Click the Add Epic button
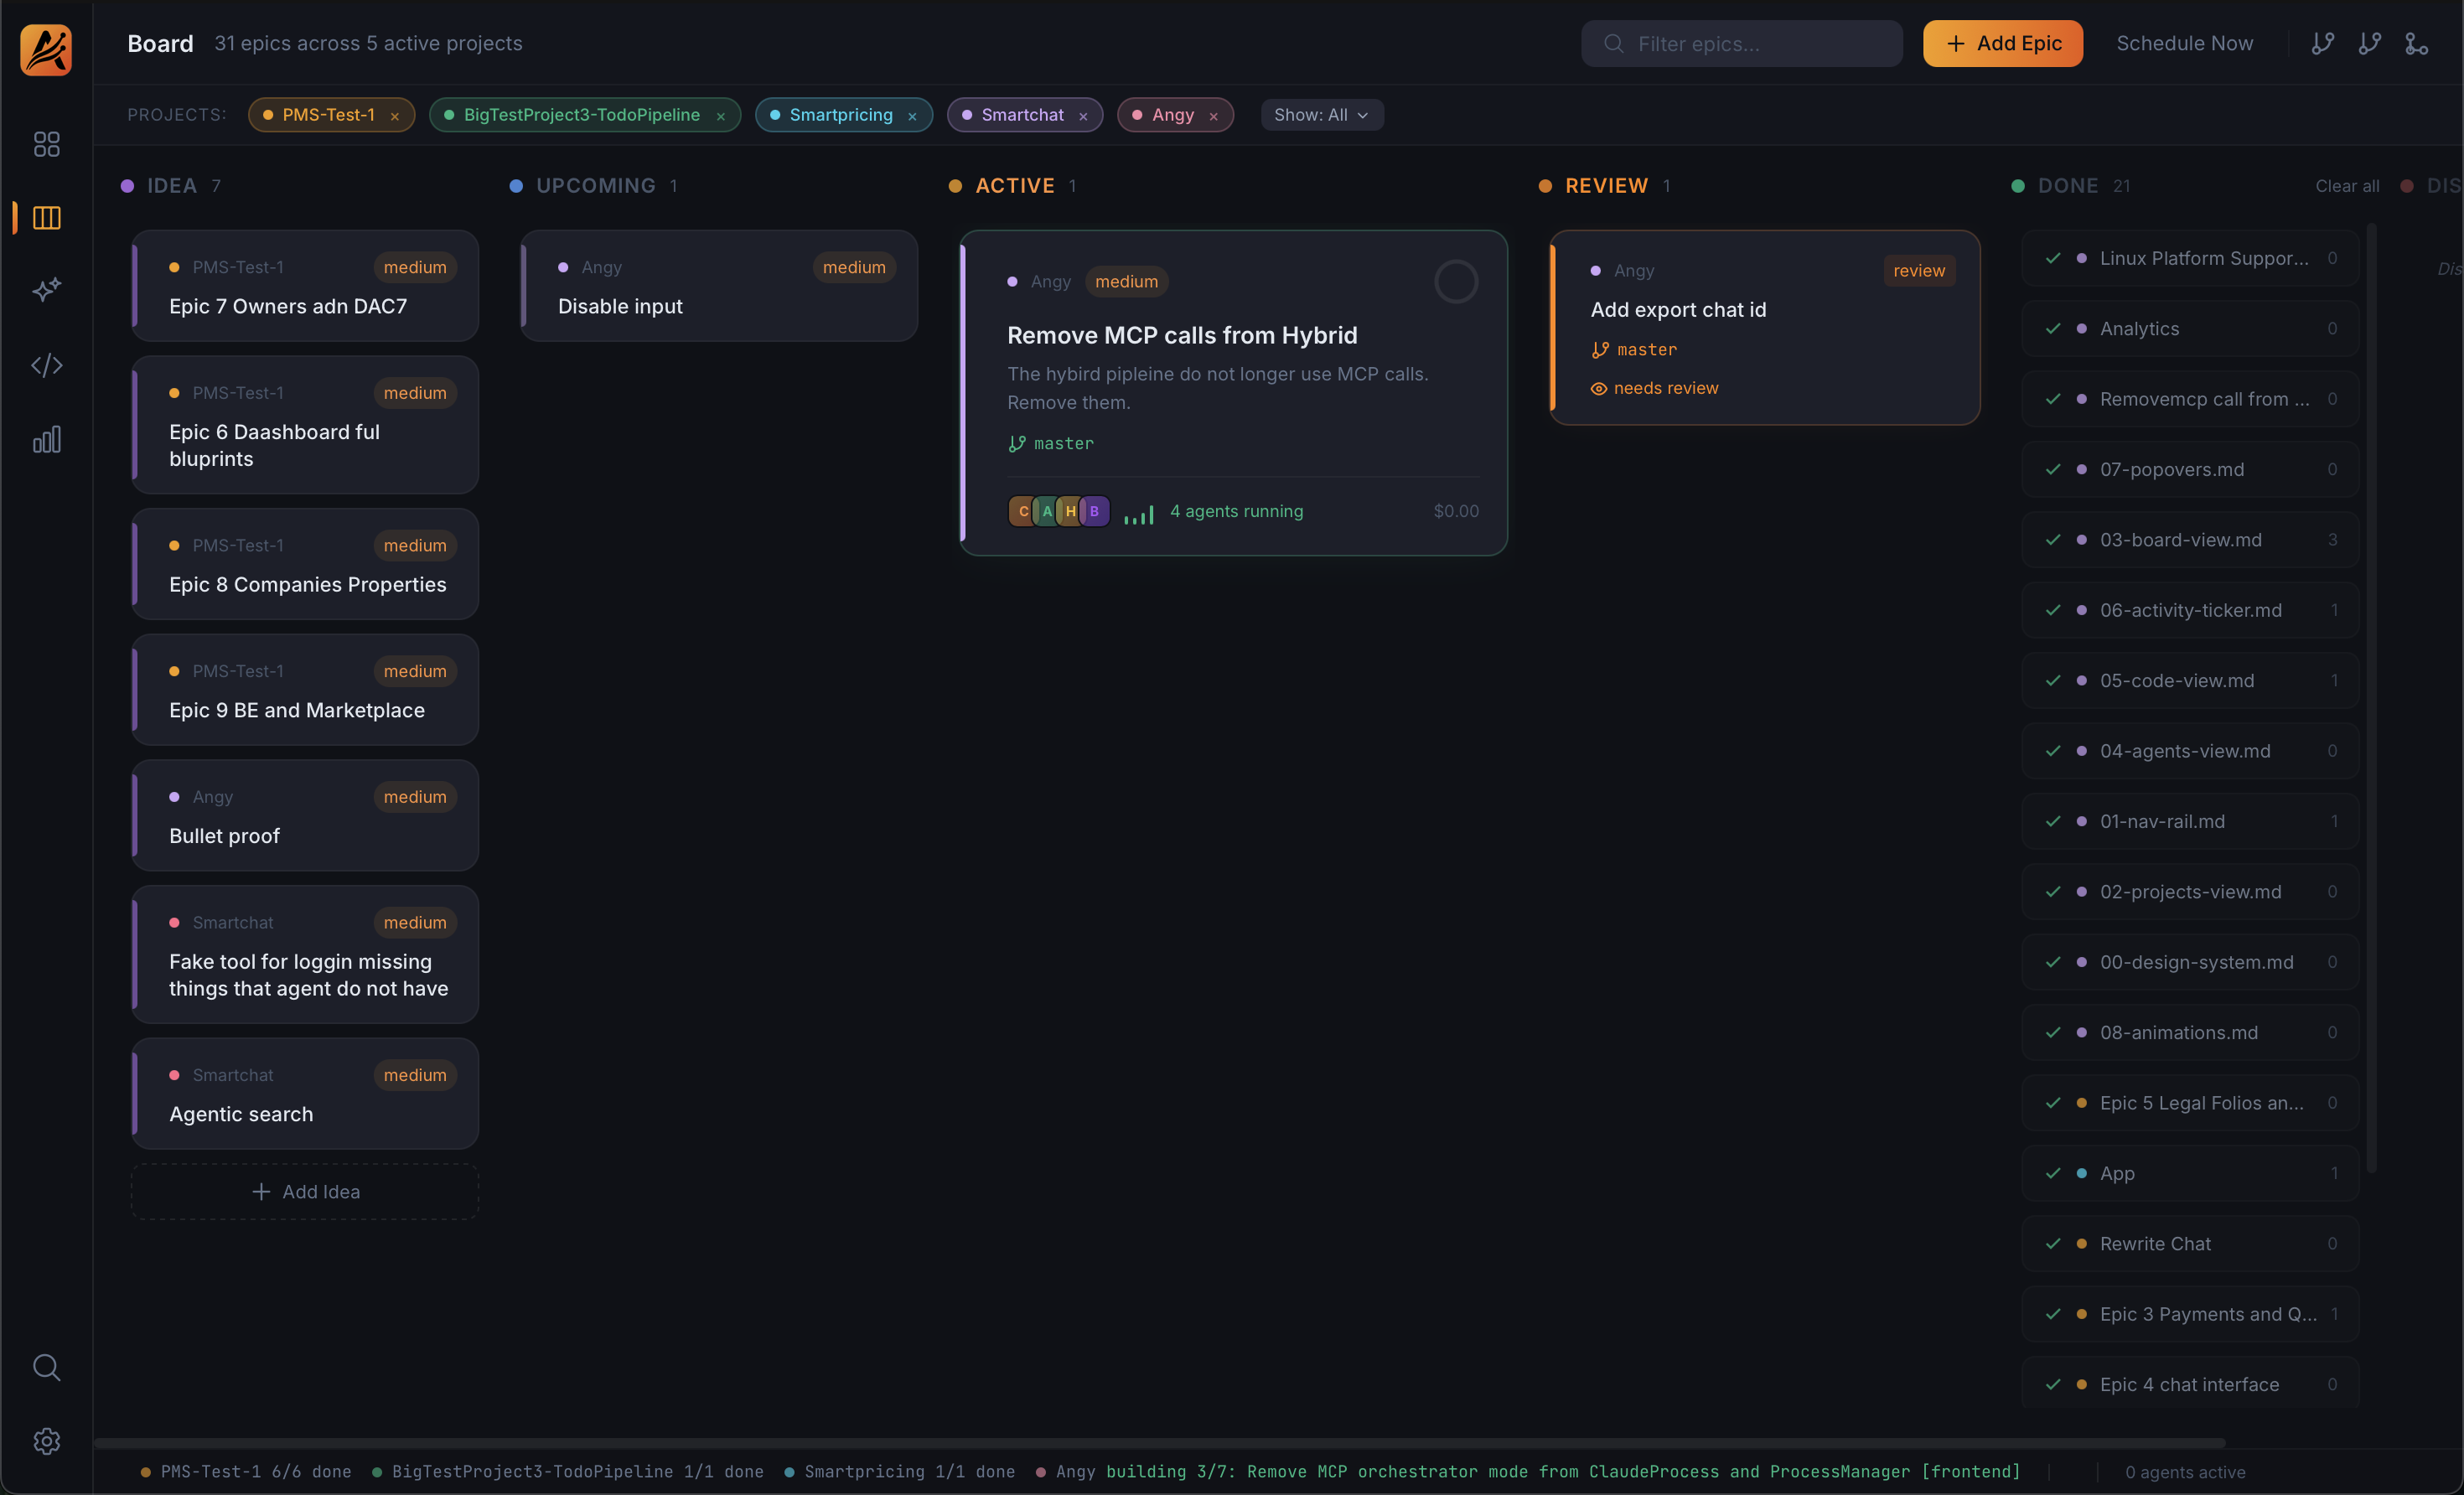Screen dimensions: 2464x1495 click(x=2003, y=43)
